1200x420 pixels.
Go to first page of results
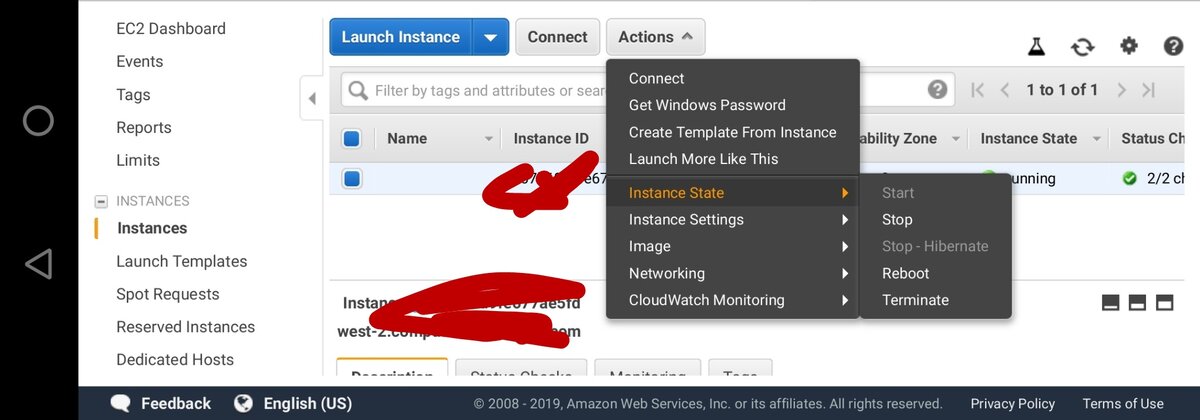(978, 90)
